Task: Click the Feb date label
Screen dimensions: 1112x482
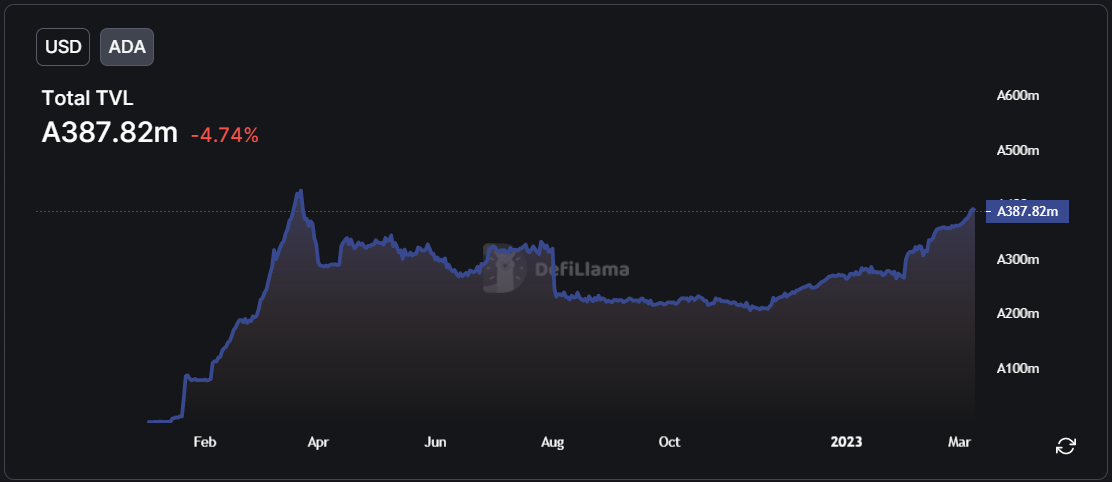Action: [204, 442]
